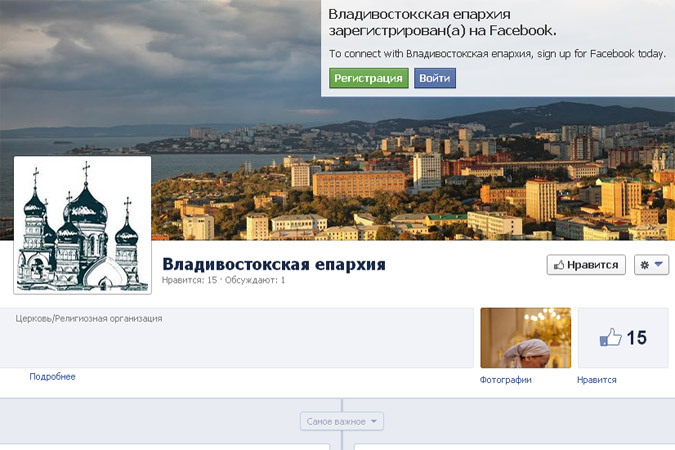This screenshot has width=675, height=450.
Task: Click the Обсуждают: 1 count text
Action: (256, 281)
